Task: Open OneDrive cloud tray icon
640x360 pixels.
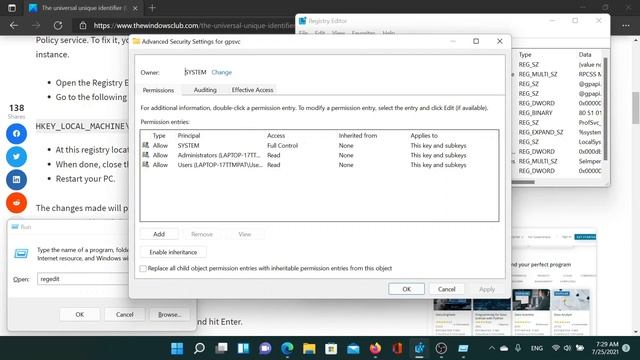Action: point(504,348)
